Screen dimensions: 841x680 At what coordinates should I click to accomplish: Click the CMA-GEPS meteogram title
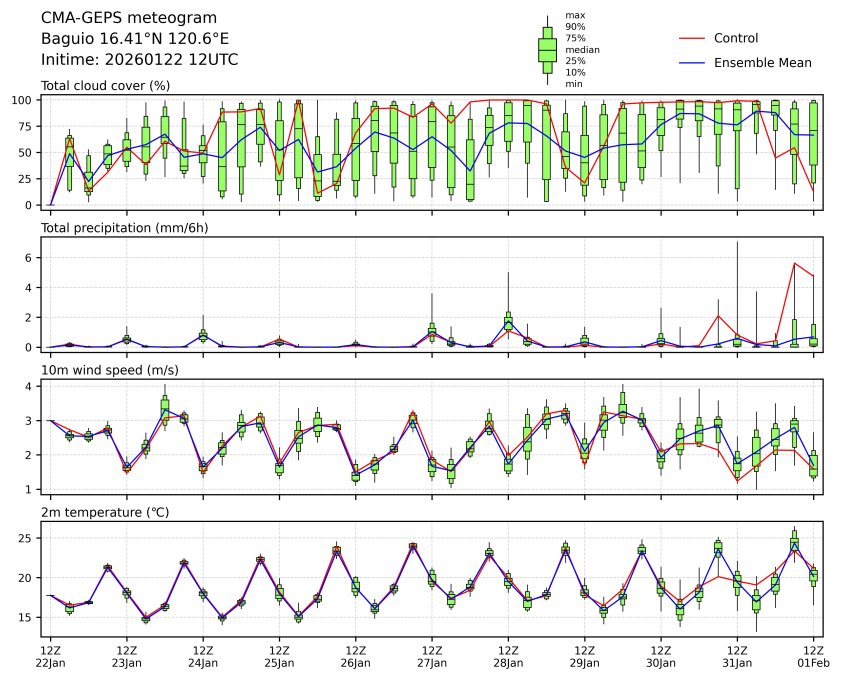pyautogui.click(x=114, y=18)
